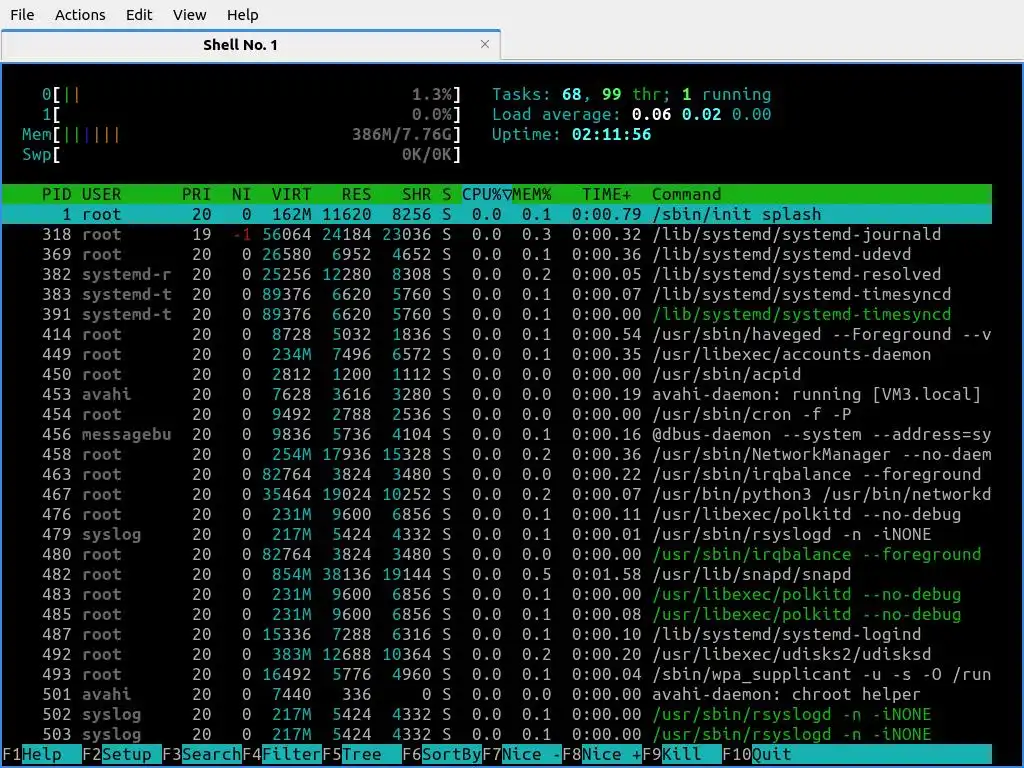Select the accounts-daemon process row
The height and width of the screenshot is (768, 1024).
pos(497,354)
